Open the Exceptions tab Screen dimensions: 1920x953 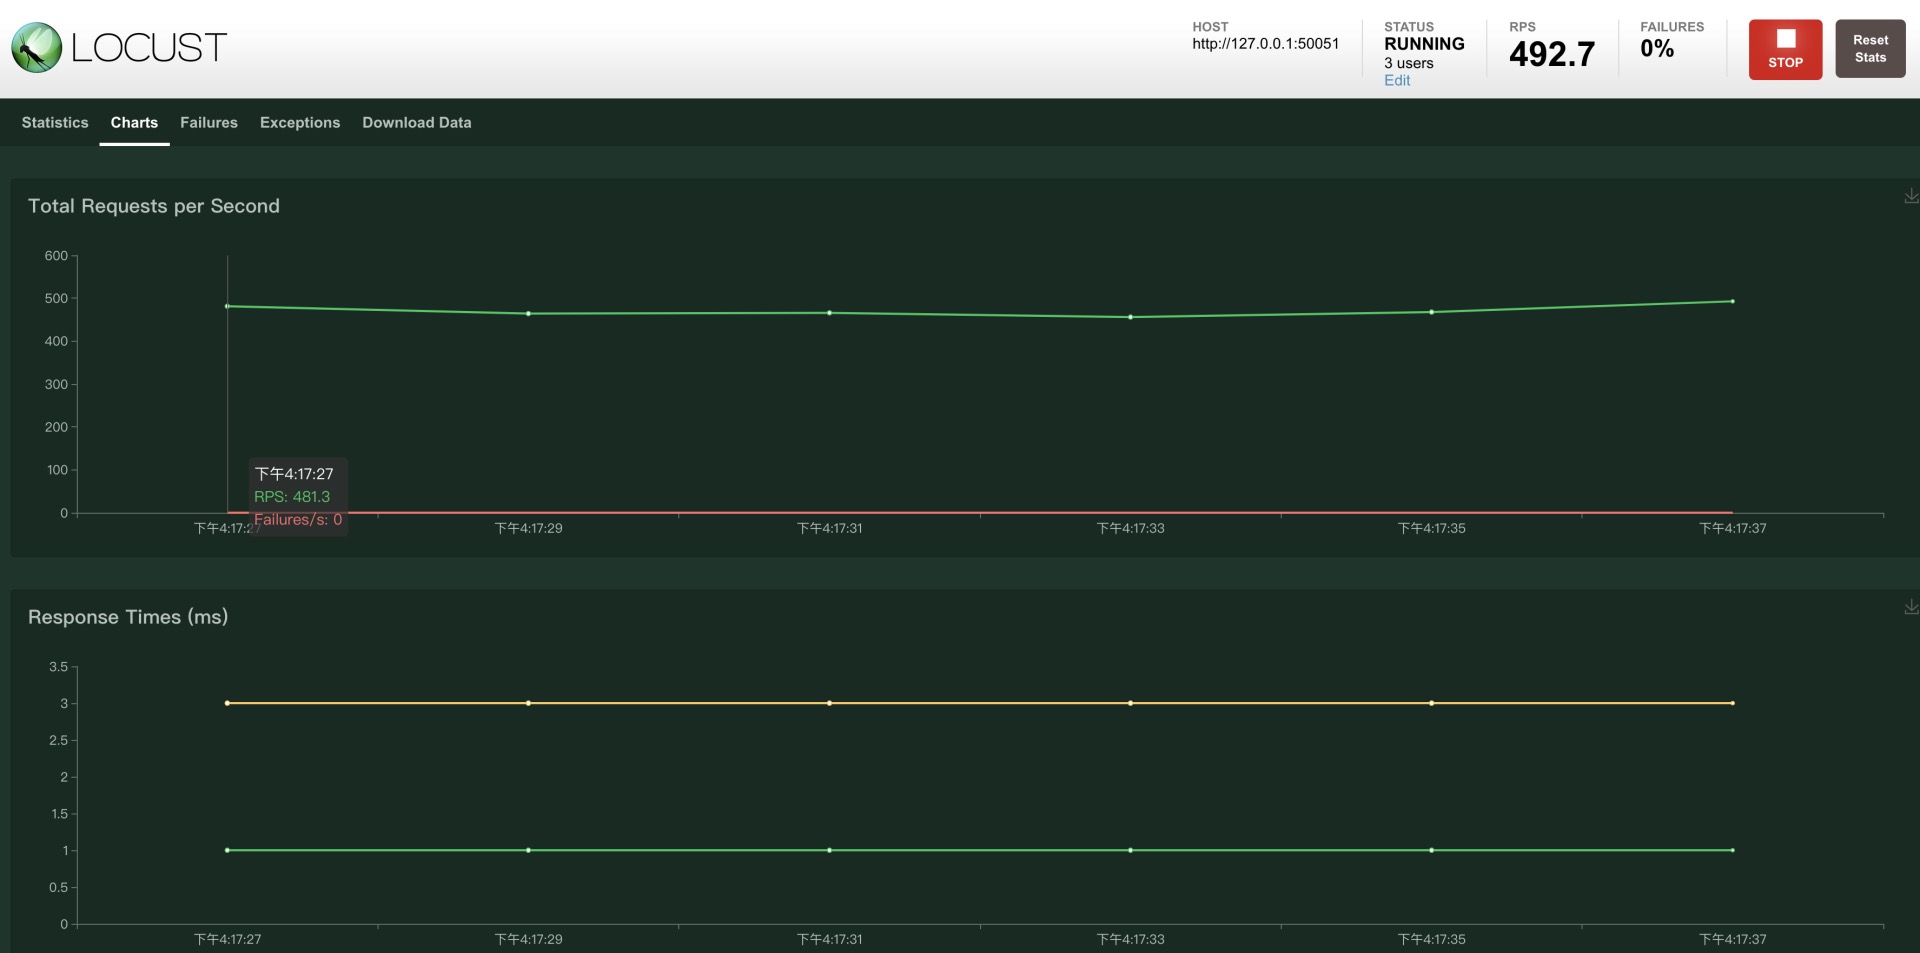click(300, 122)
